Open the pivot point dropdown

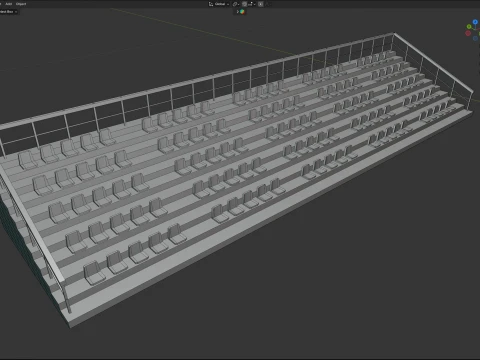pos(236,4)
